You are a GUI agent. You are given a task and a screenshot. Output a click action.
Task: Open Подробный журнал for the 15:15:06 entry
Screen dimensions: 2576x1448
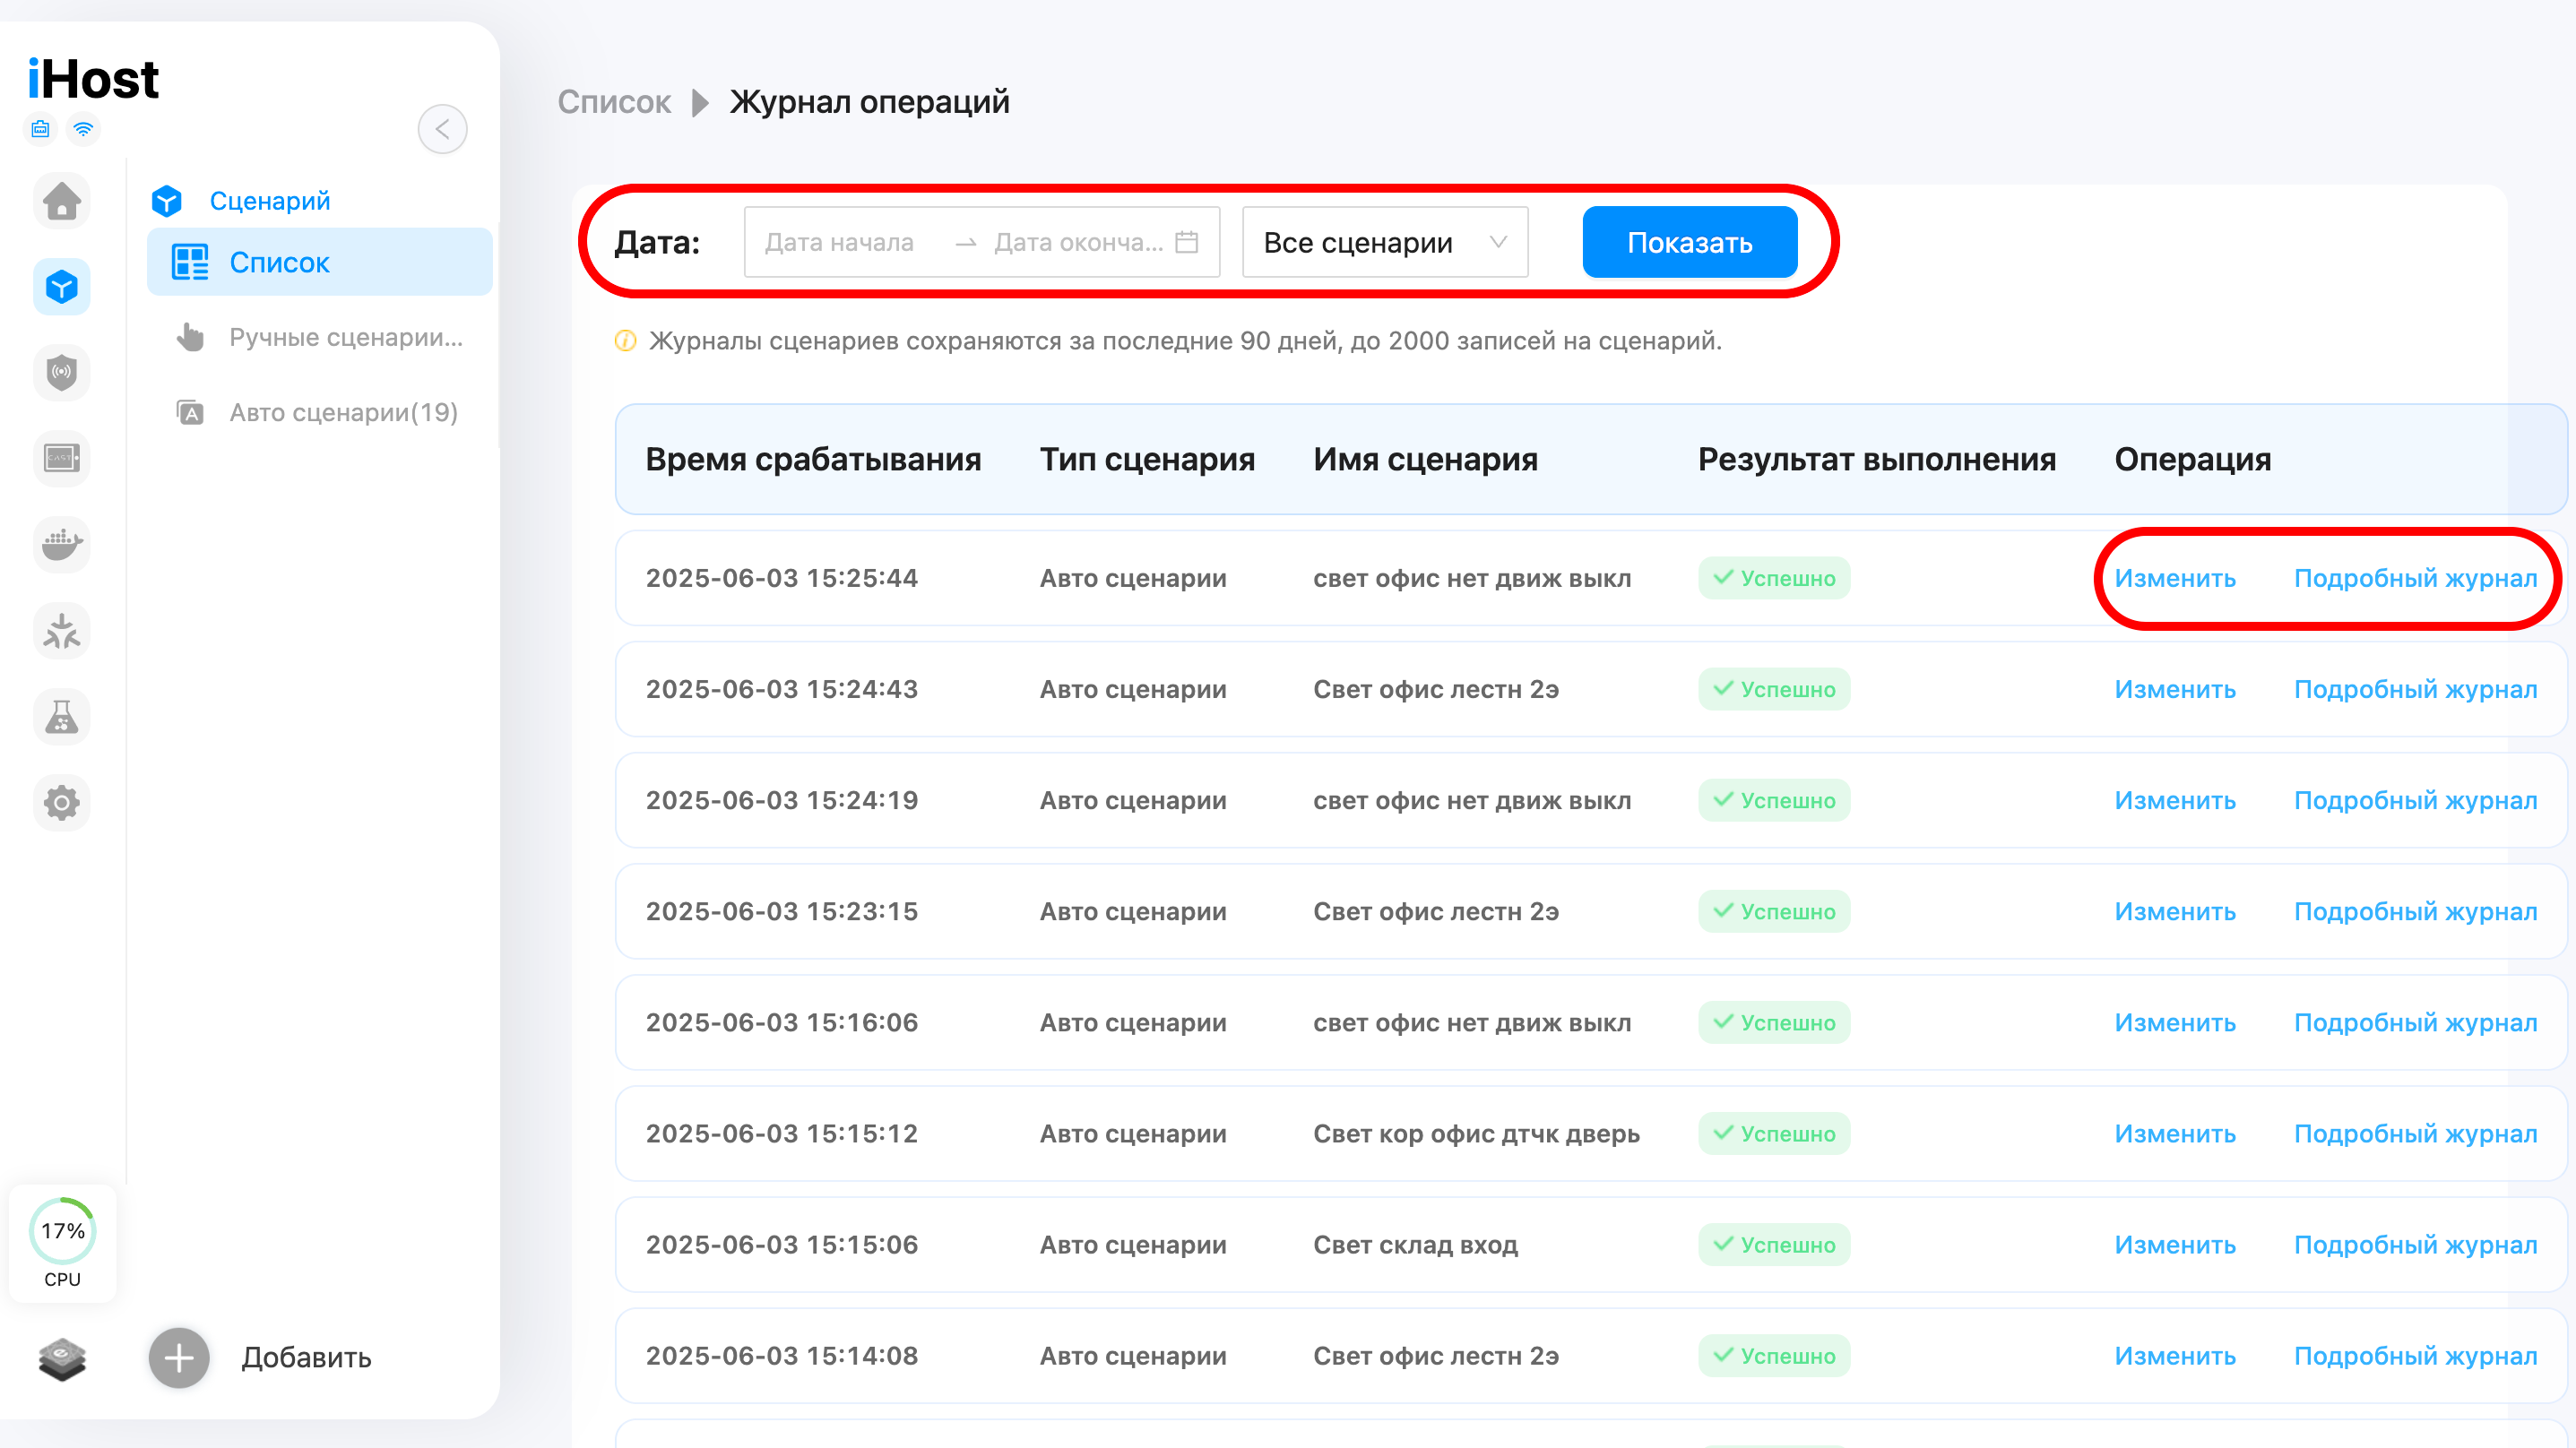click(x=2415, y=1245)
